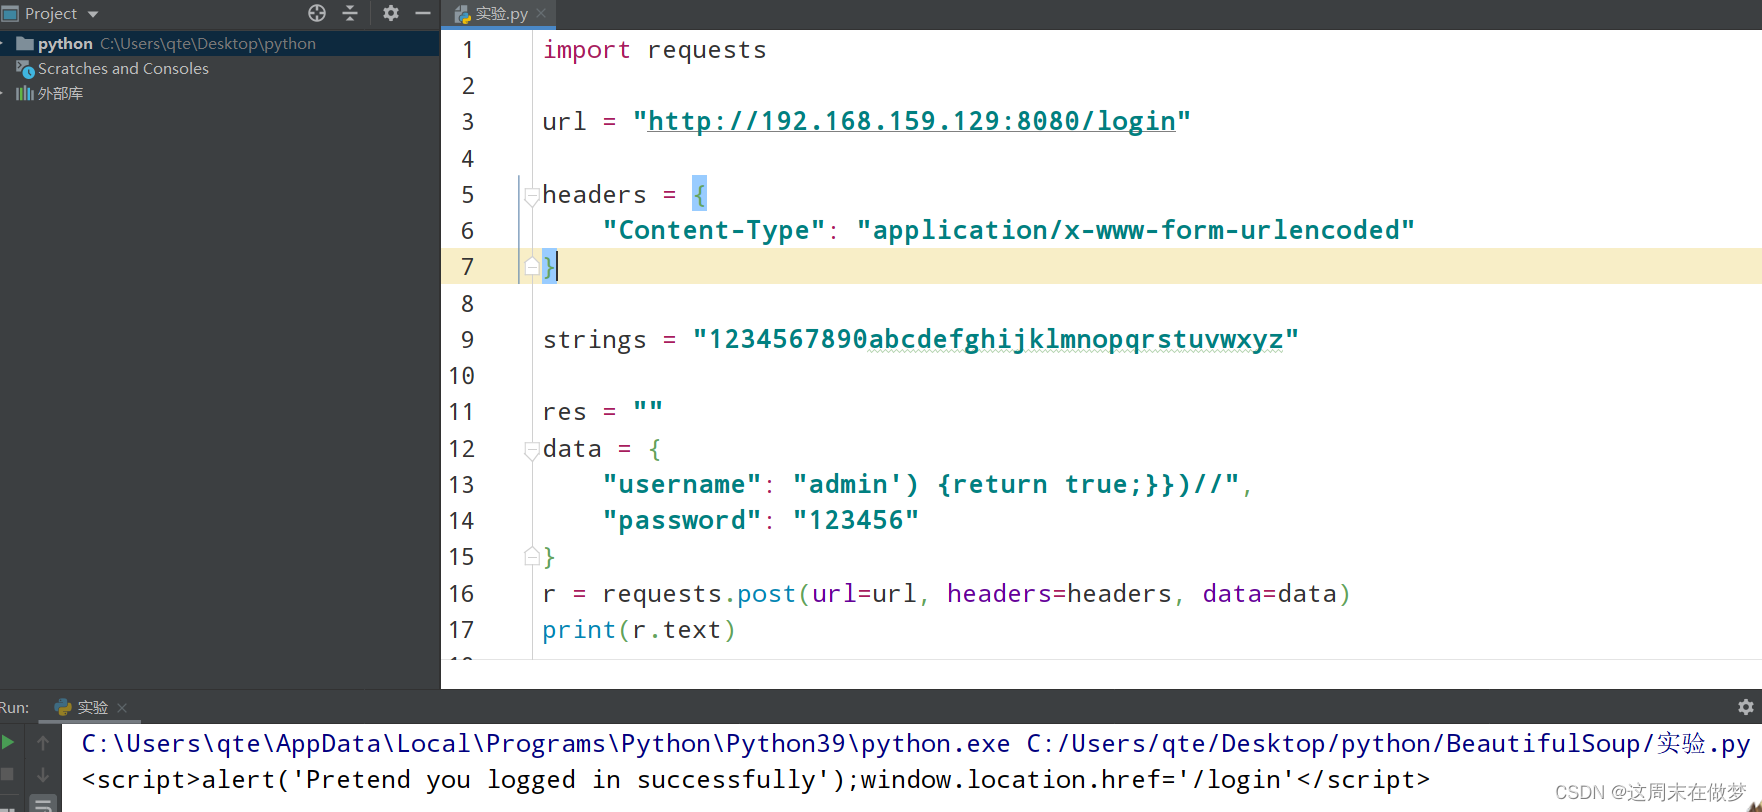The height and width of the screenshot is (812, 1762).
Task: Click the "password" key on line 14
Action: click(682, 521)
